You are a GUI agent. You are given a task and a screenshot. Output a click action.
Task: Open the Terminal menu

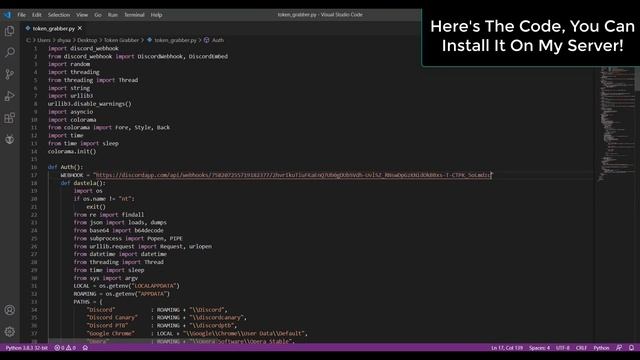(x=134, y=15)
